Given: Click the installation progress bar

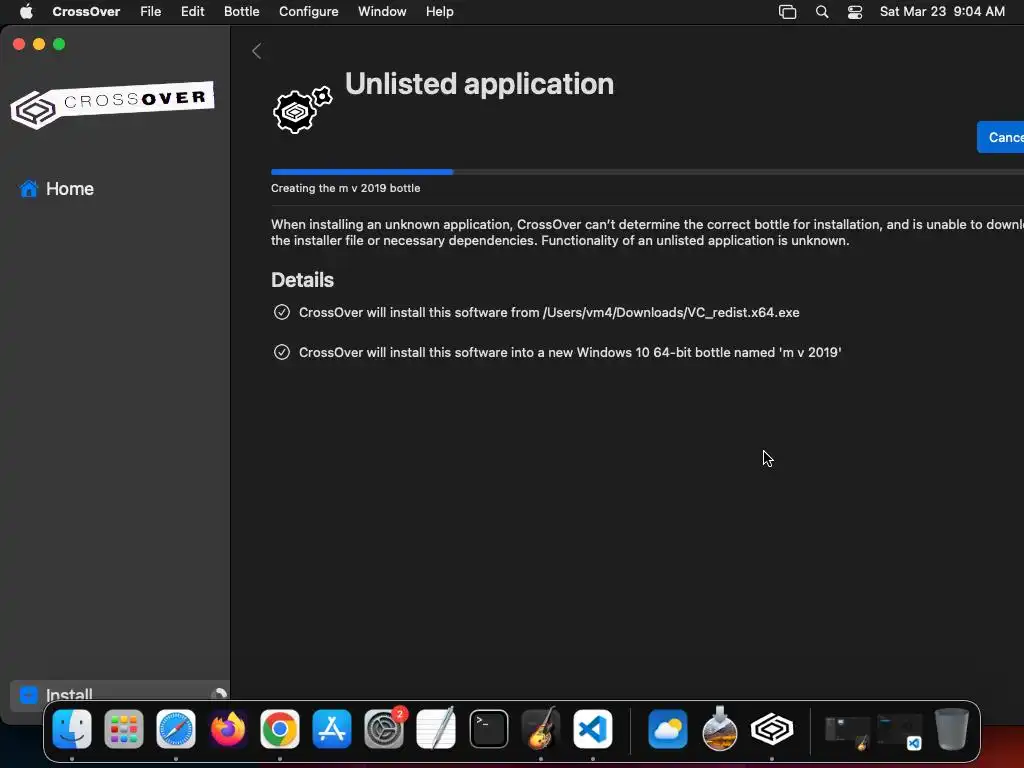Looking at the screenshot, I should (647, 172).
